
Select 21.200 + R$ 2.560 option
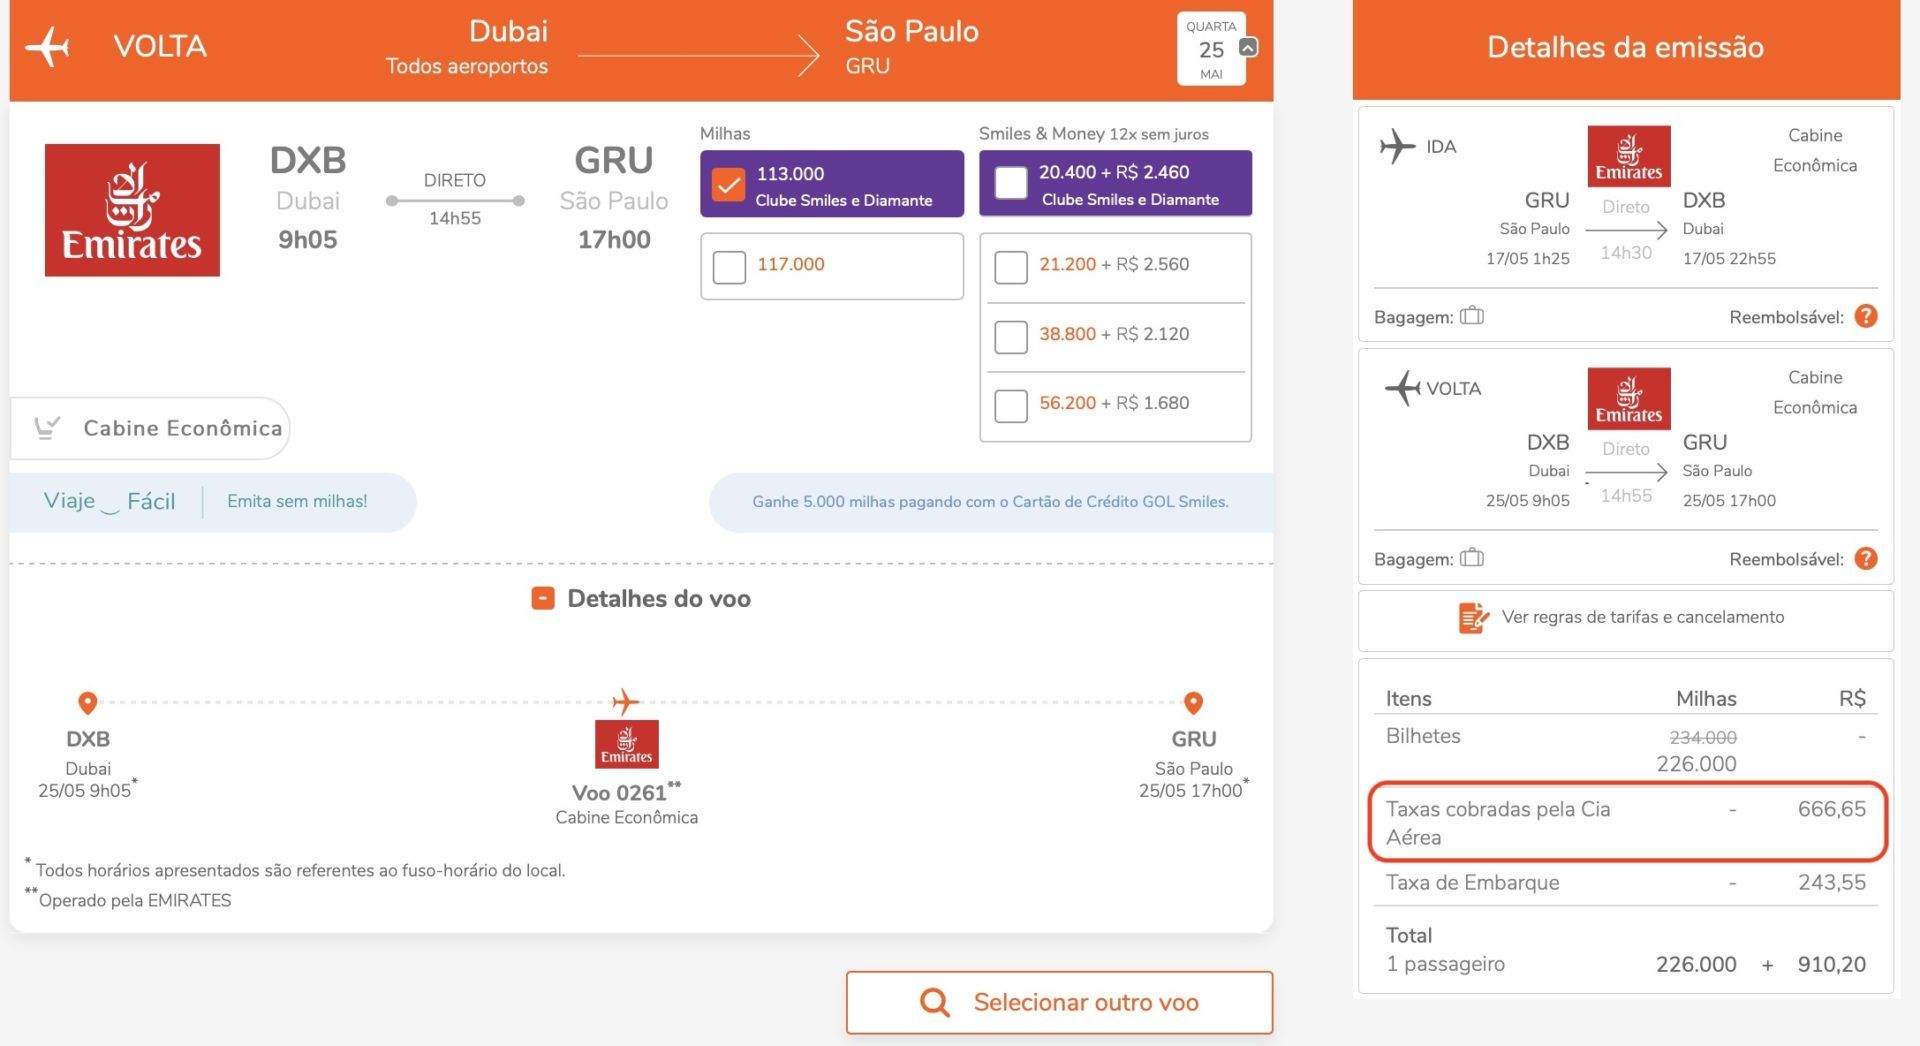(1011, 267)
